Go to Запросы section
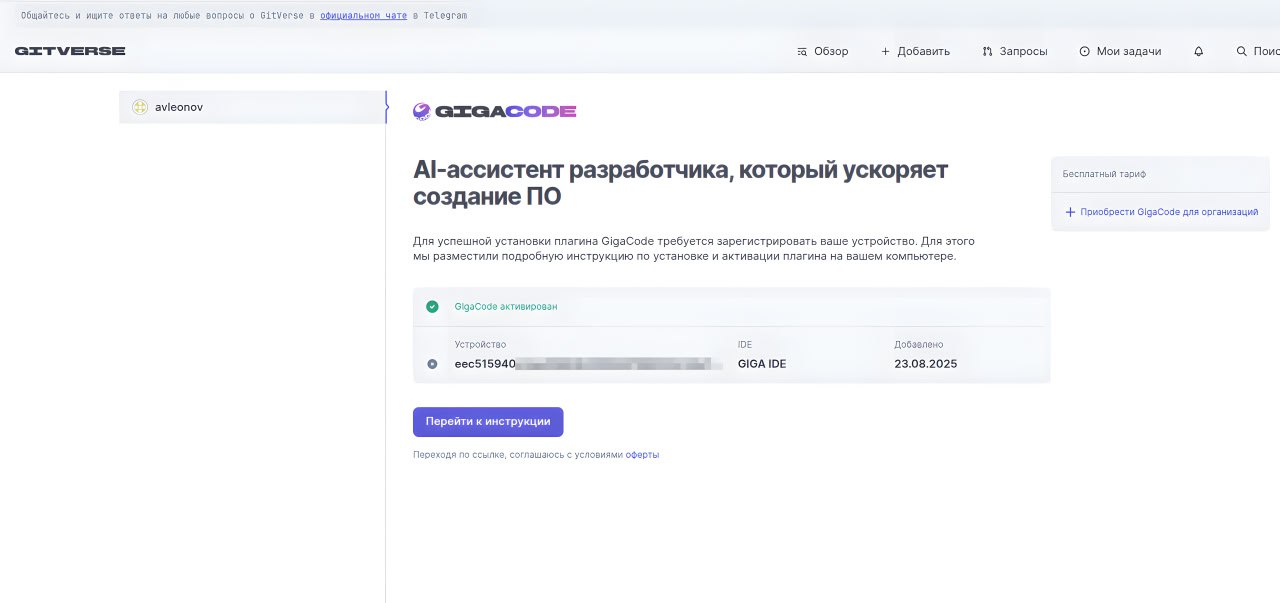Viewport: 1280px width, 603px height. [x=1015, y=51]
